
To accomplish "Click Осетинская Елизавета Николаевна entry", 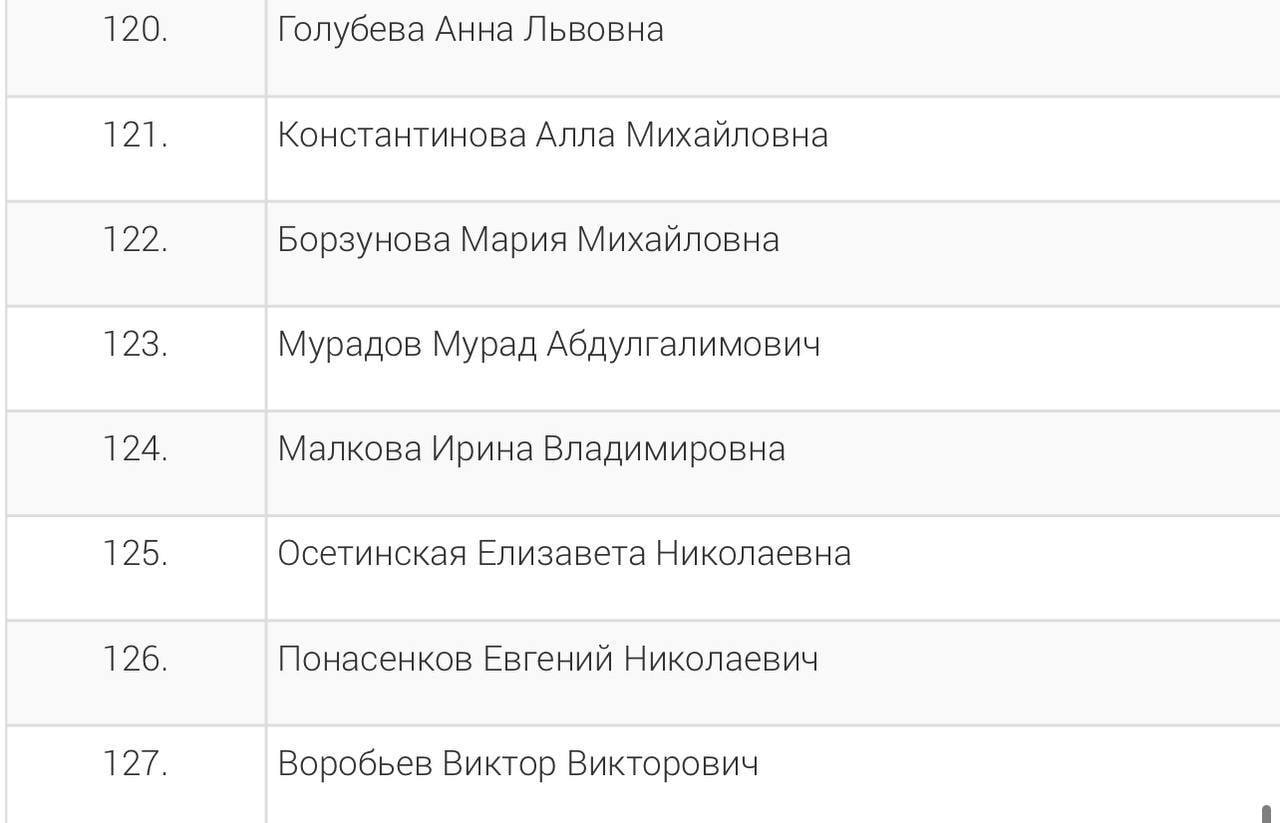I will pos(564,554).
